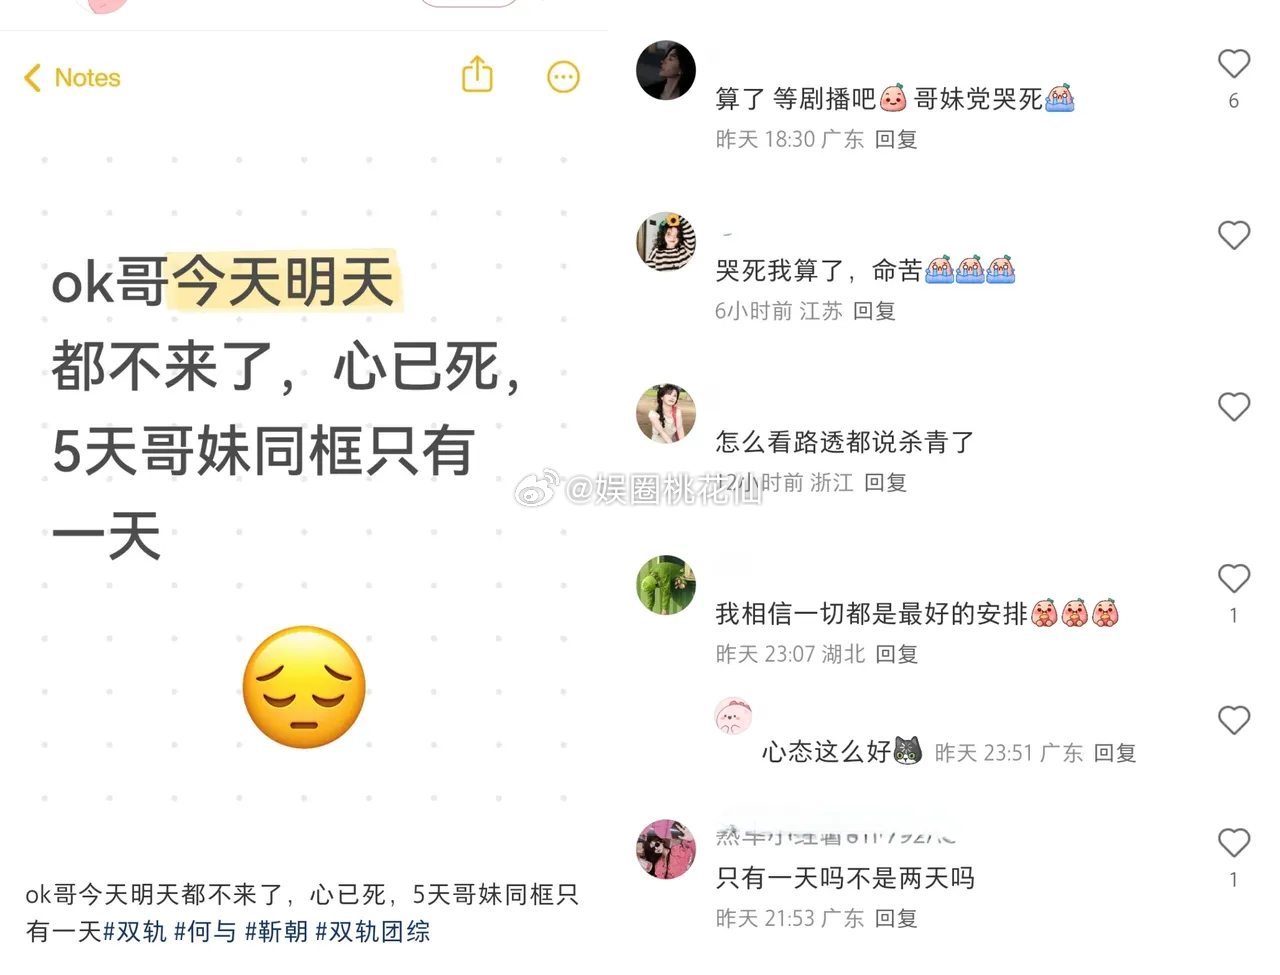Open sunflower-hat avatar of 江苏 commenter
This screenshot has width=1280, height=975.
(666, 242)
